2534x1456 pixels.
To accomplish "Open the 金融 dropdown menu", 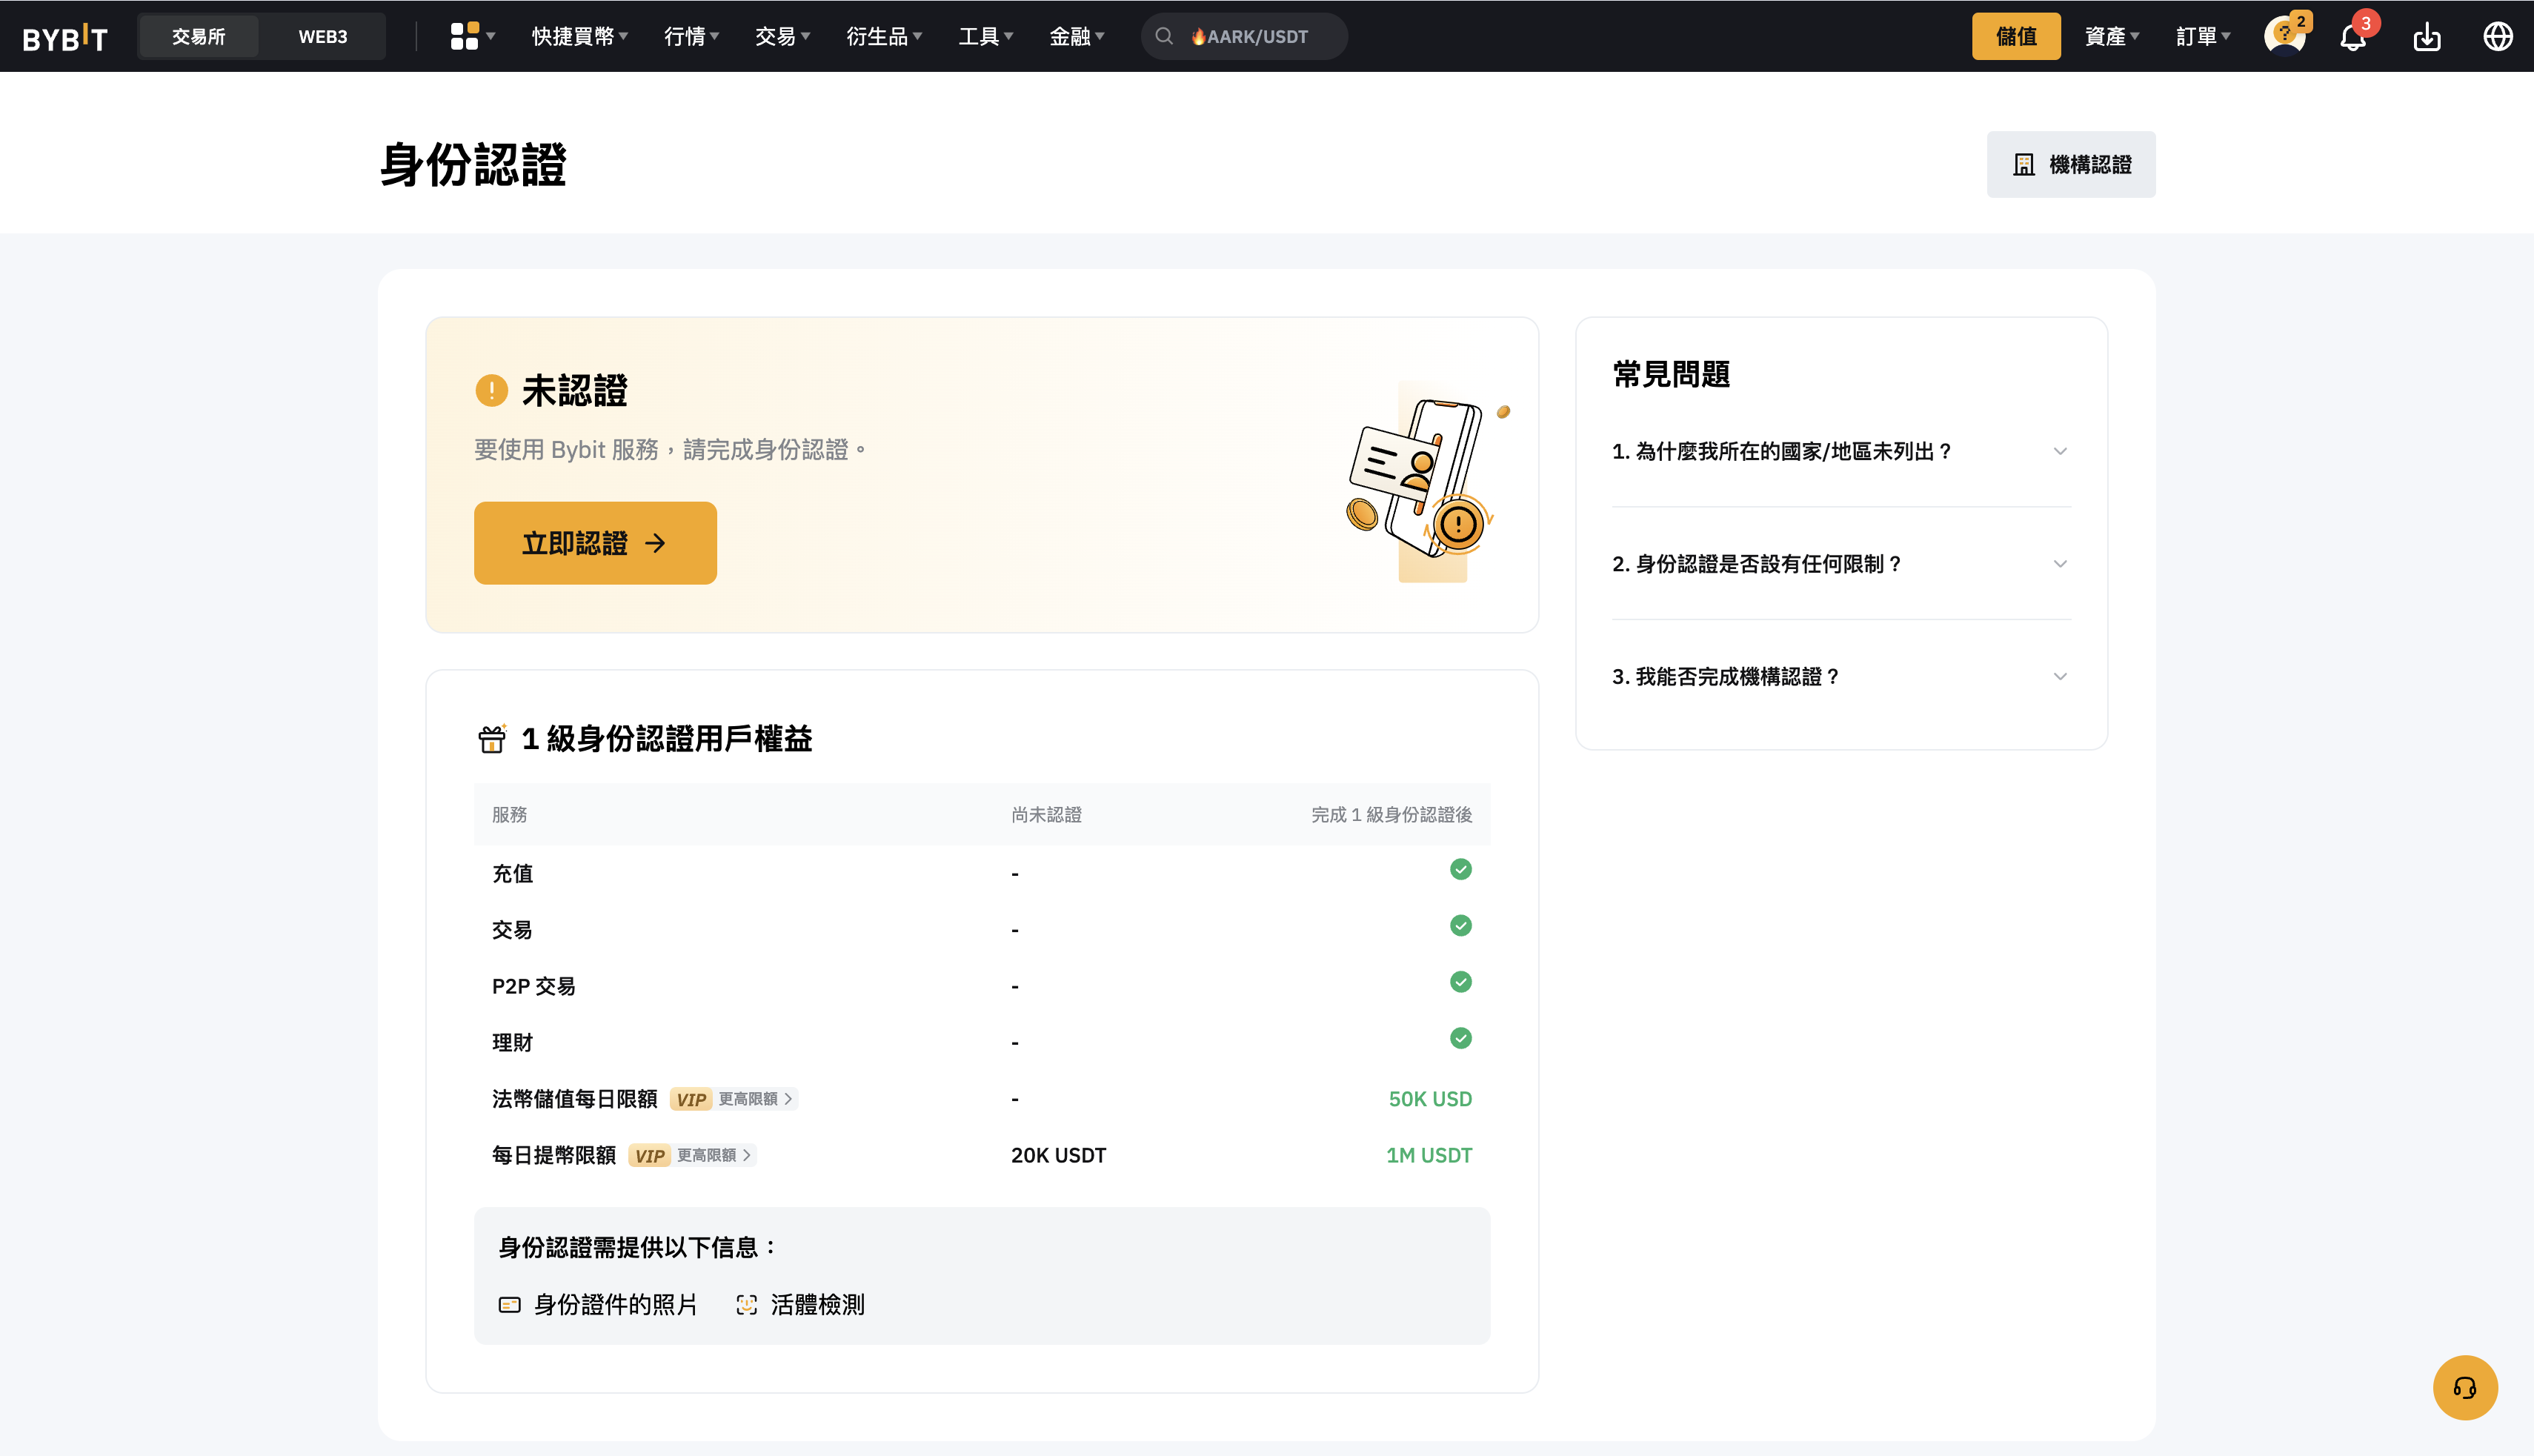I will click(1077, 36).
